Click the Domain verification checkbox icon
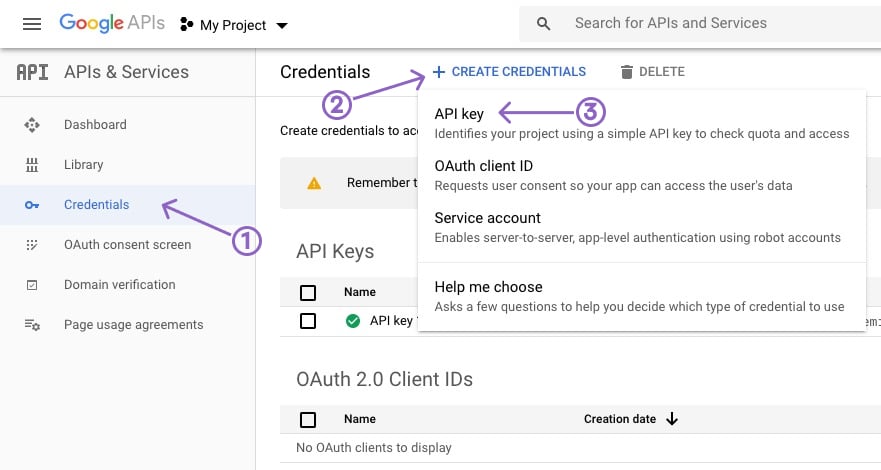881x470 pixels. pyautogui.click(x=32, y=285)
